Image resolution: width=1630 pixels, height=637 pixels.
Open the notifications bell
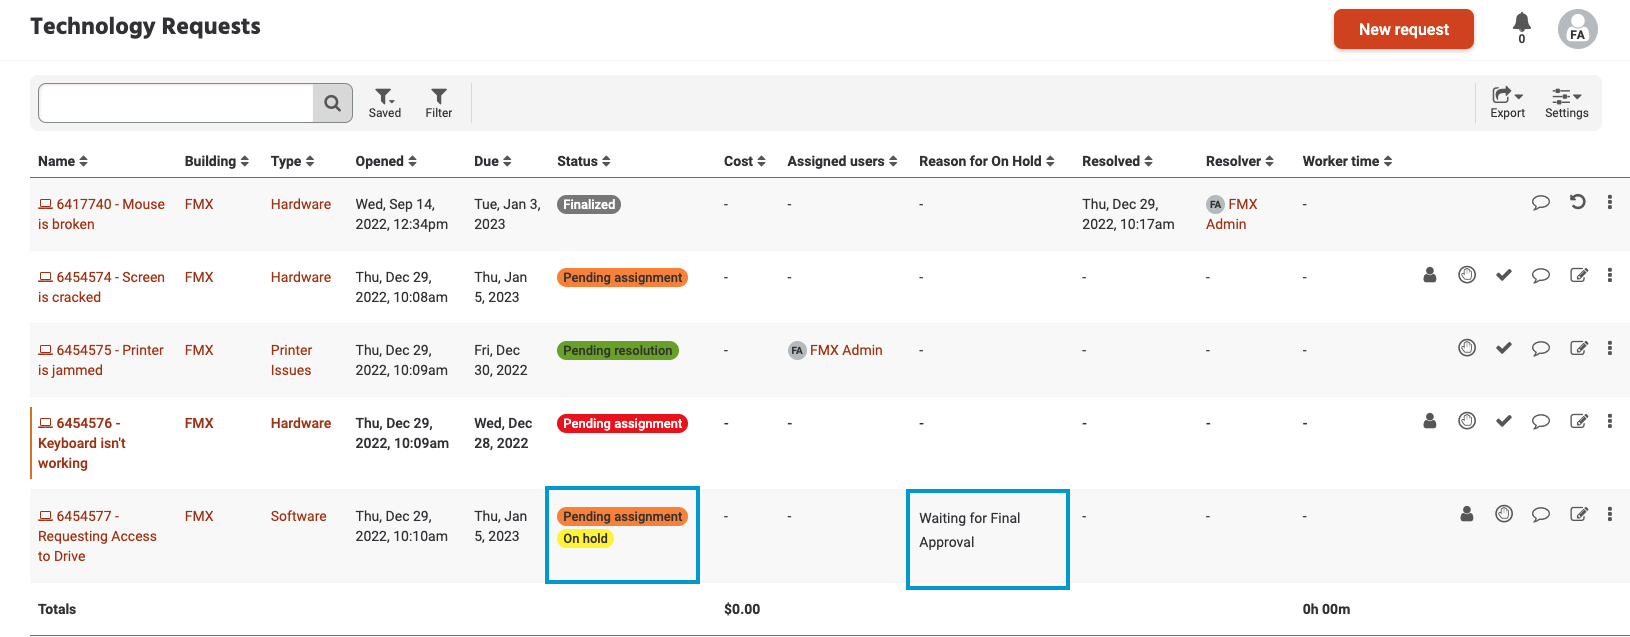1522,26
